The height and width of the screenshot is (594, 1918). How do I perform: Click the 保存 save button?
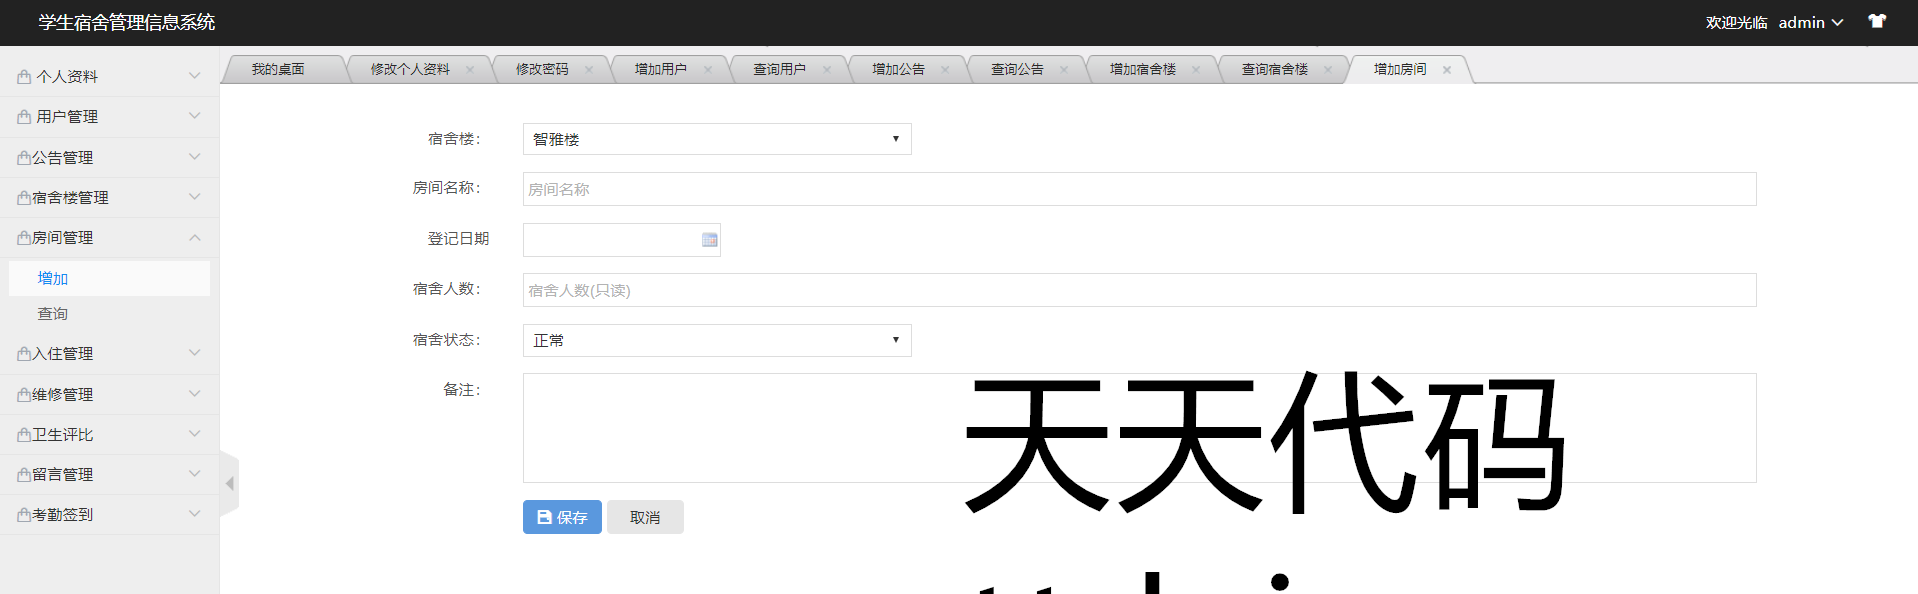562,517
